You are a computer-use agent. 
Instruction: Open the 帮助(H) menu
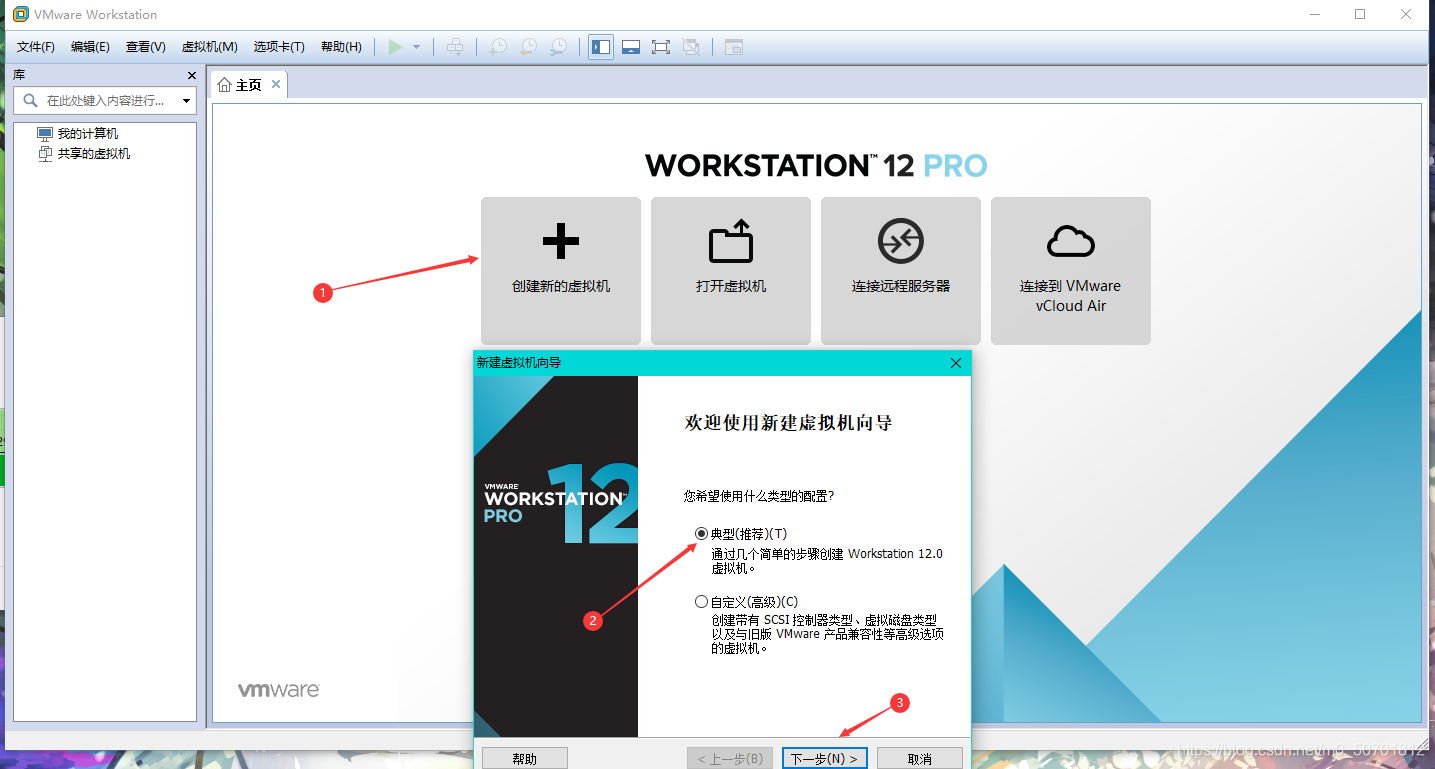coord(341,47)
